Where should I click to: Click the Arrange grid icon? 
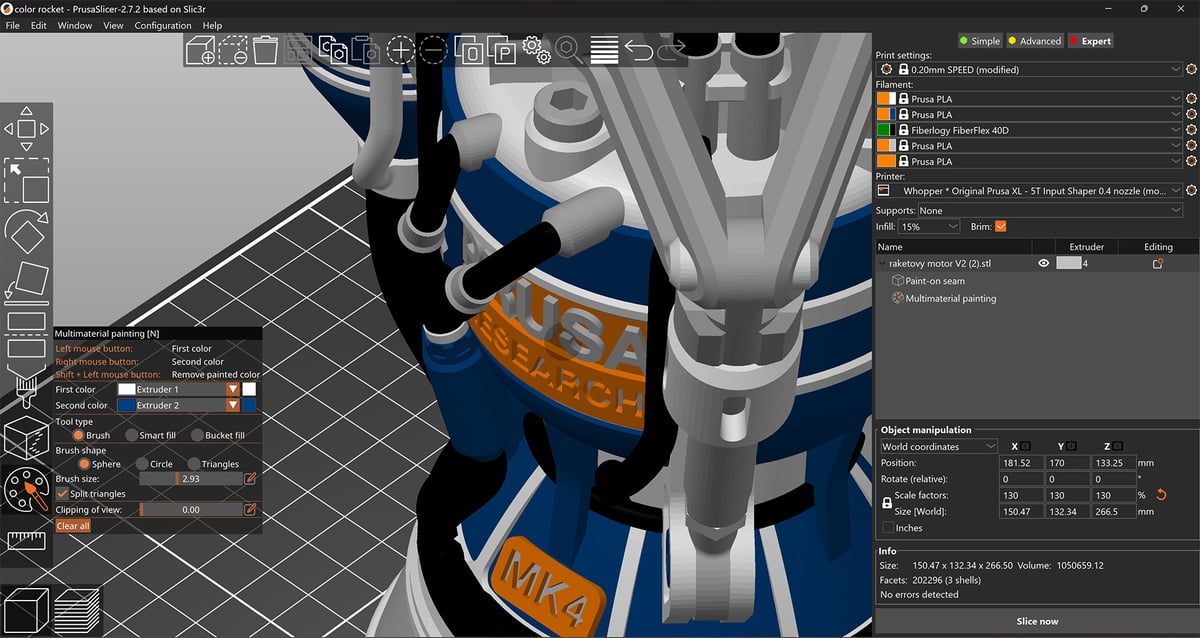coord(298,49)
